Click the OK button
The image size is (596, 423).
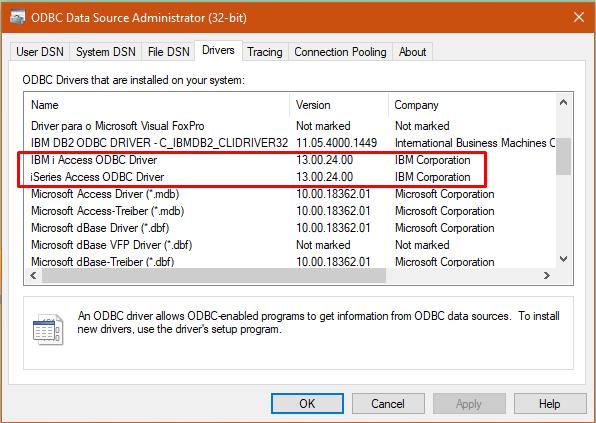click(307, 404)
